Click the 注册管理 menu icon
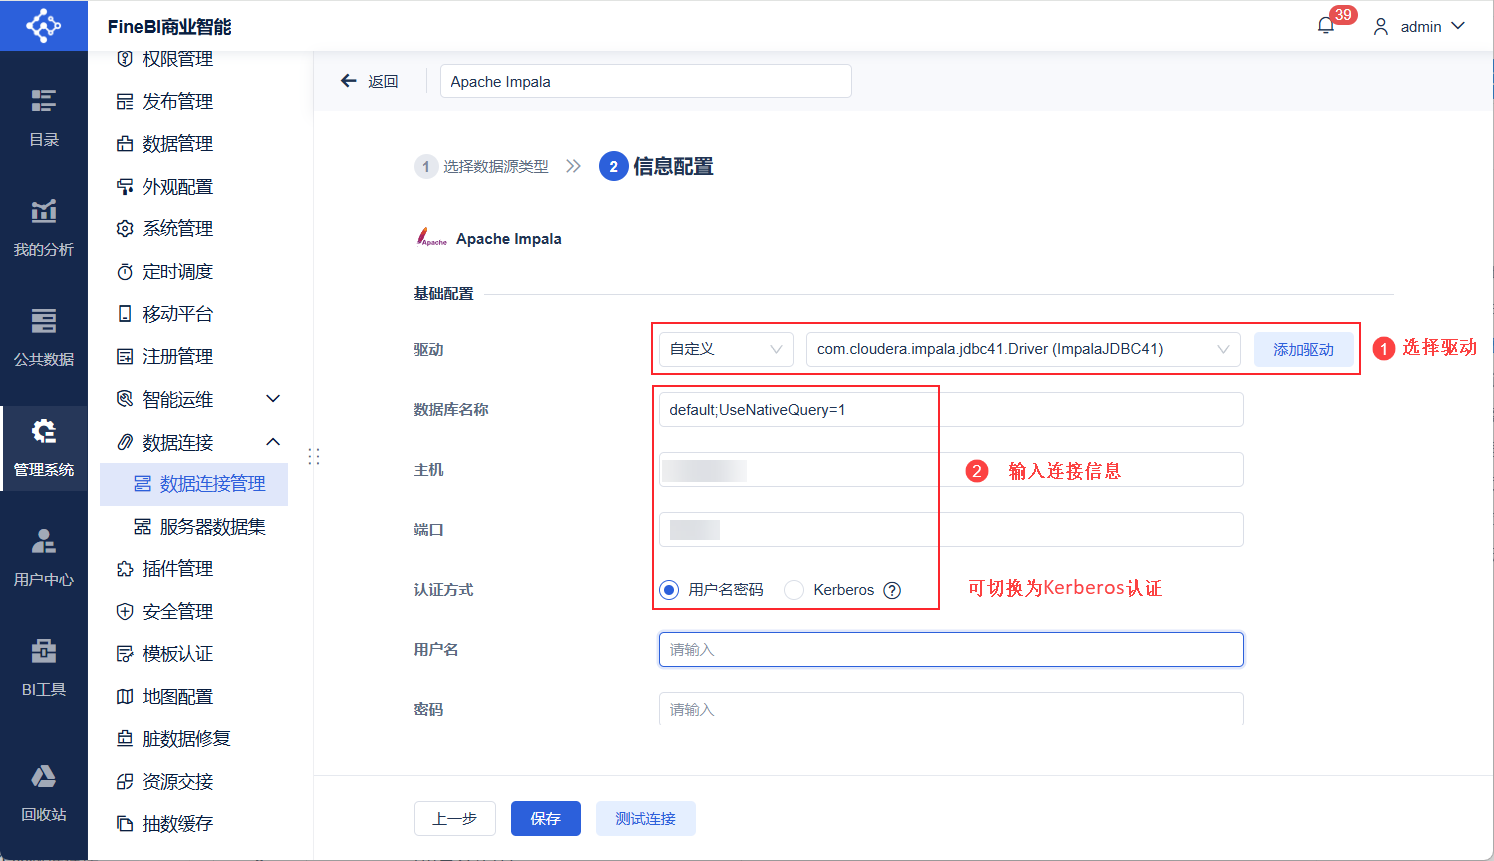 (x=125, y=357)
